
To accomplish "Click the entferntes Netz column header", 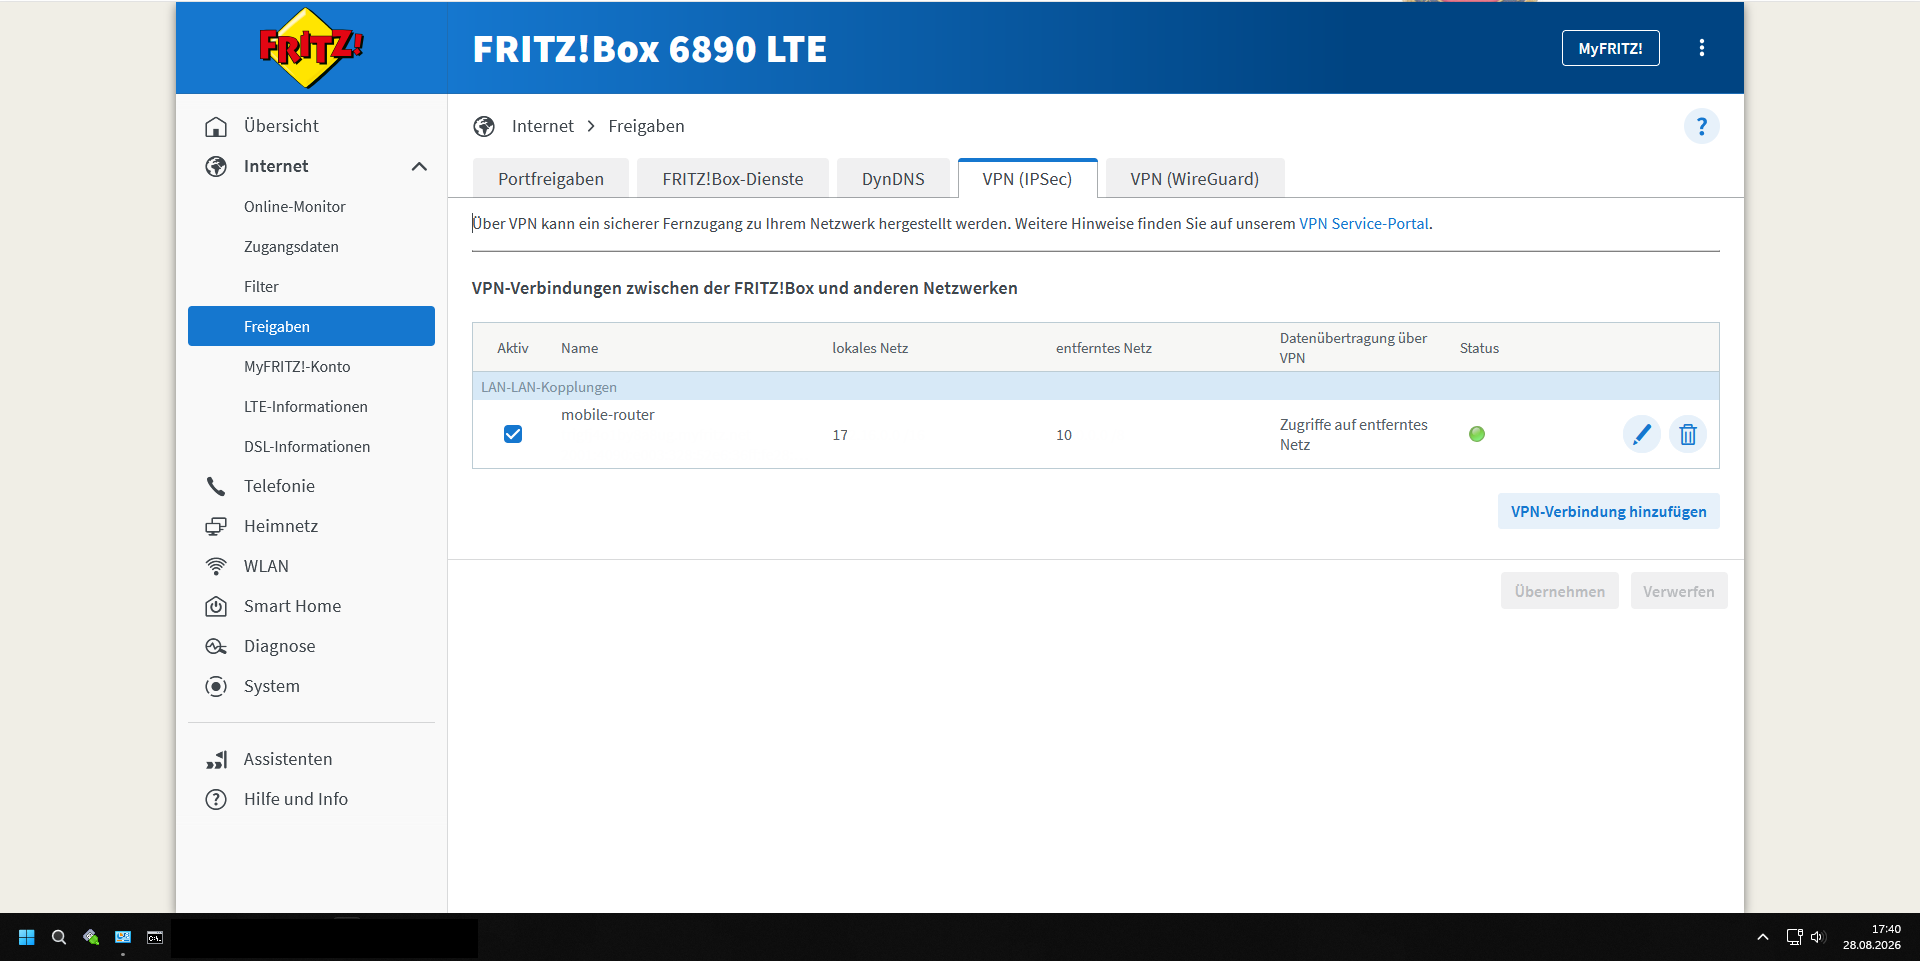I will (x=1104, y=348).
